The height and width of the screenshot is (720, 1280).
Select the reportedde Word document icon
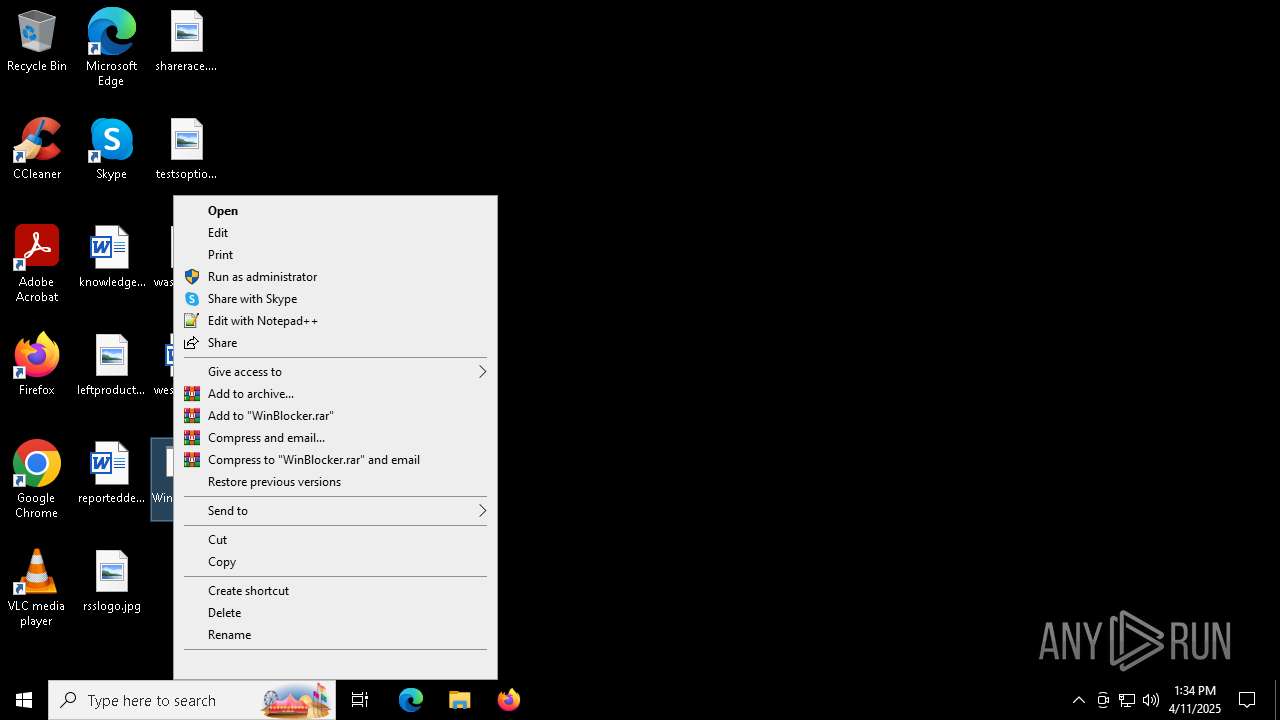(x=111, y=474)
